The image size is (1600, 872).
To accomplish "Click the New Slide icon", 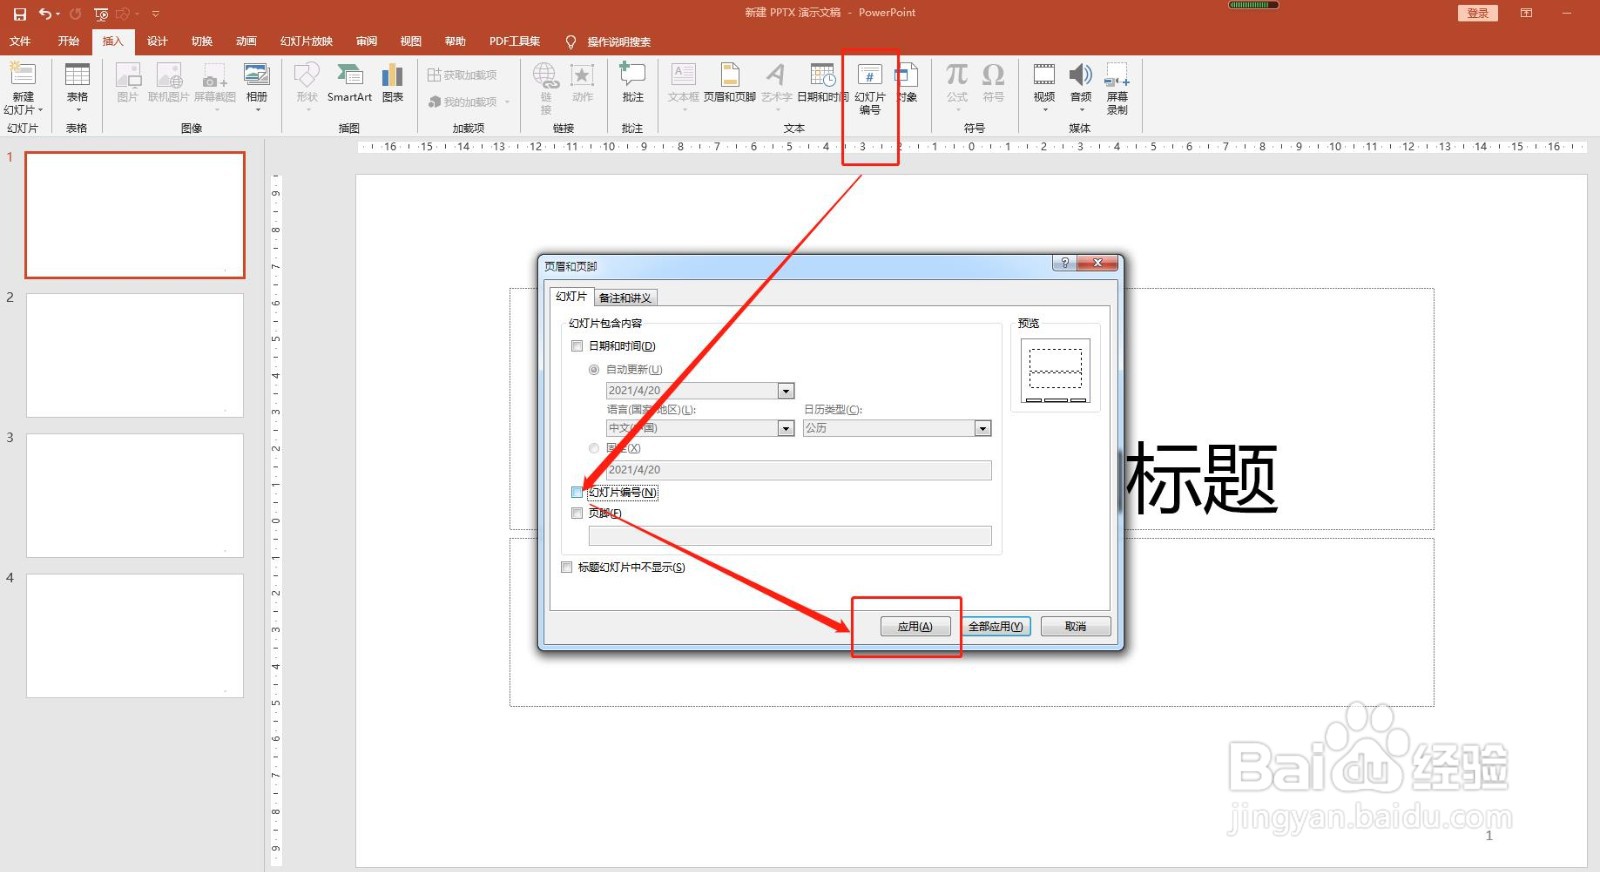I will (x=22, y=76).
